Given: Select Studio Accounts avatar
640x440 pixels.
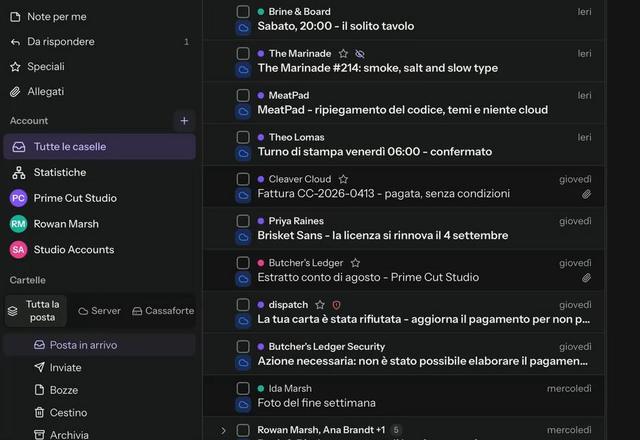Looking at the screenshot, I should coord(18,249).
